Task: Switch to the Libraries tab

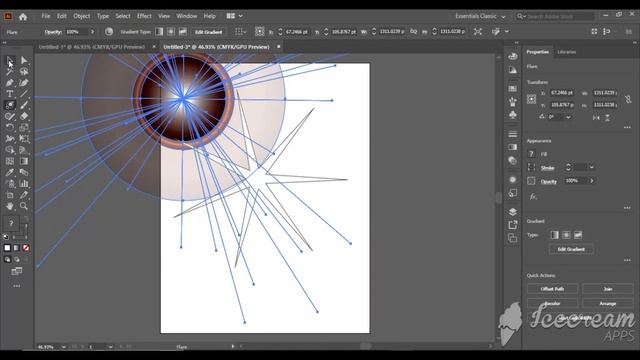Action: coord(567,52)
